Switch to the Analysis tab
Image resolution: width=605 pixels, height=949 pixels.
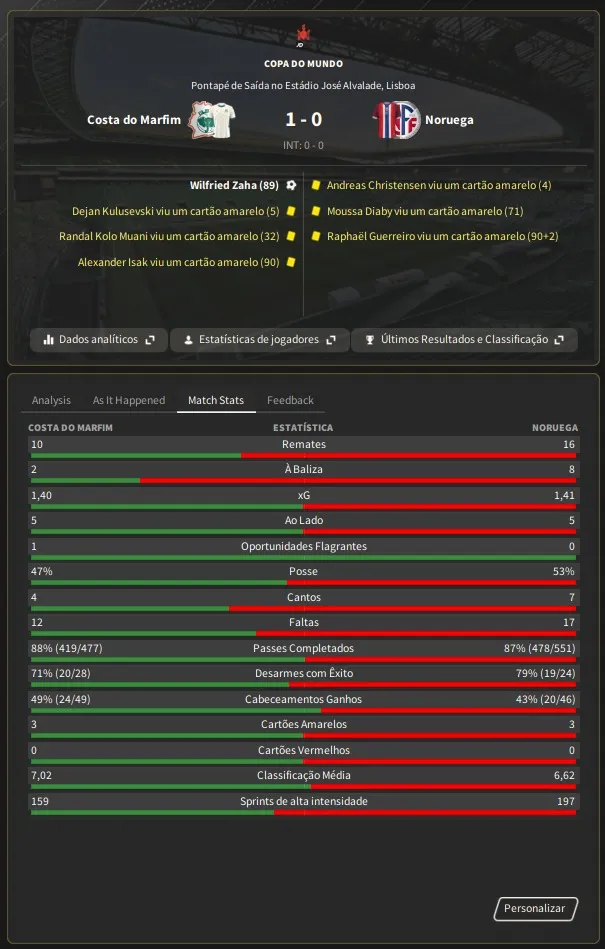click(x=51, y=400)
